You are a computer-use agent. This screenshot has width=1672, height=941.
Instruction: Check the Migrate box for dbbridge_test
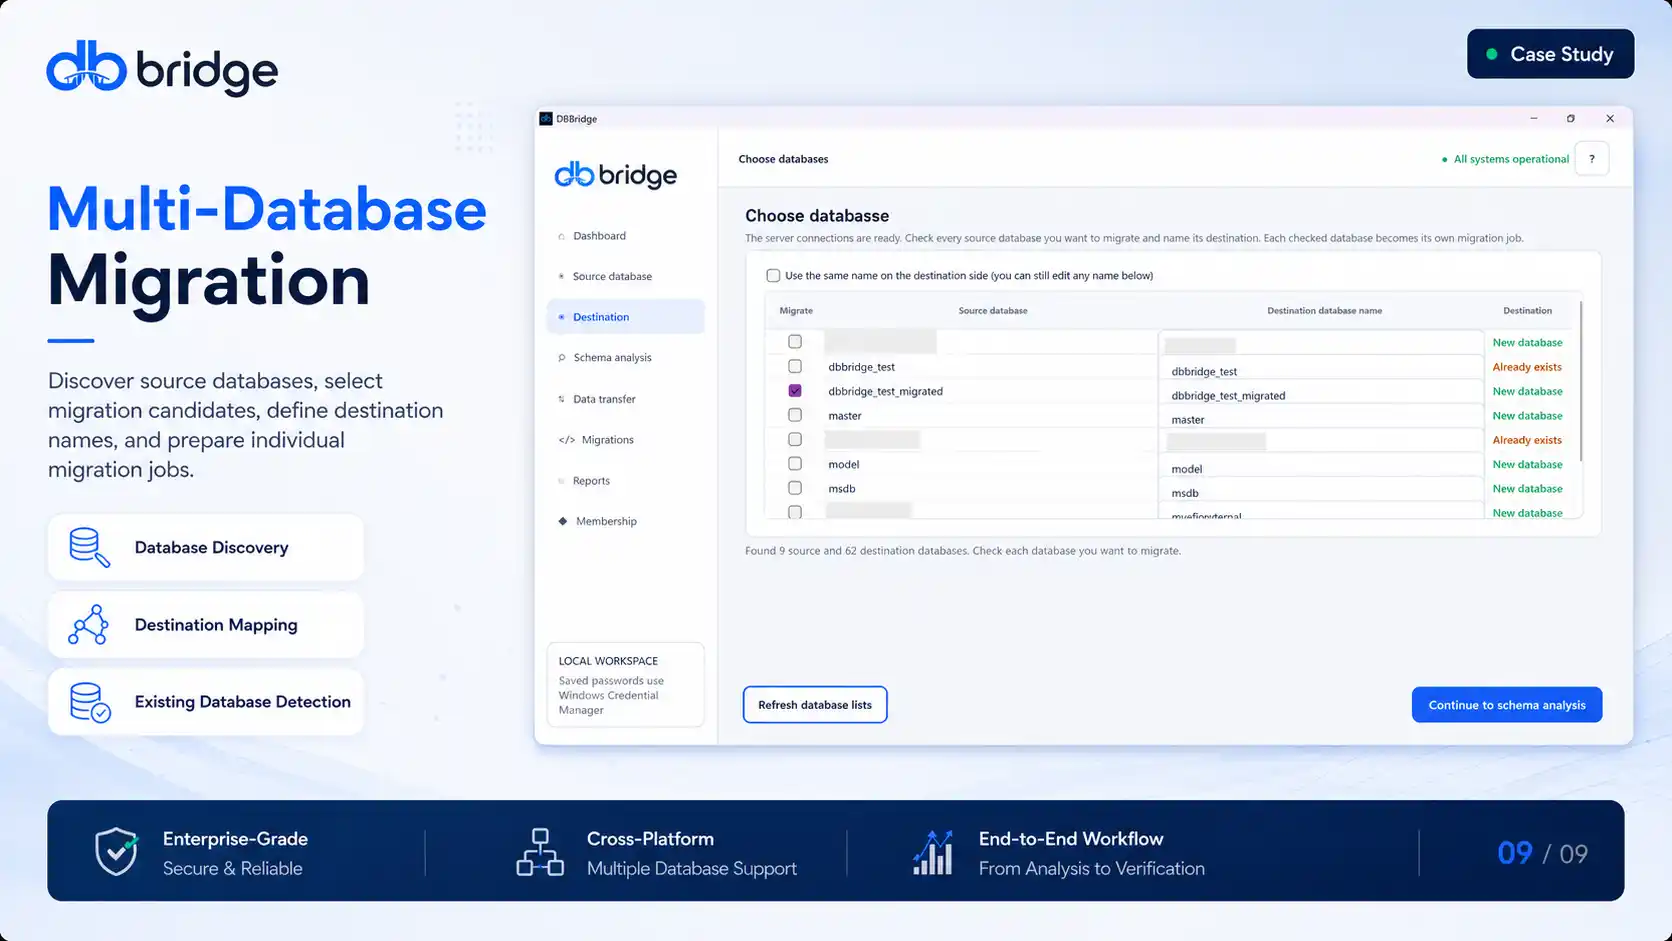[x=795, y=366]
